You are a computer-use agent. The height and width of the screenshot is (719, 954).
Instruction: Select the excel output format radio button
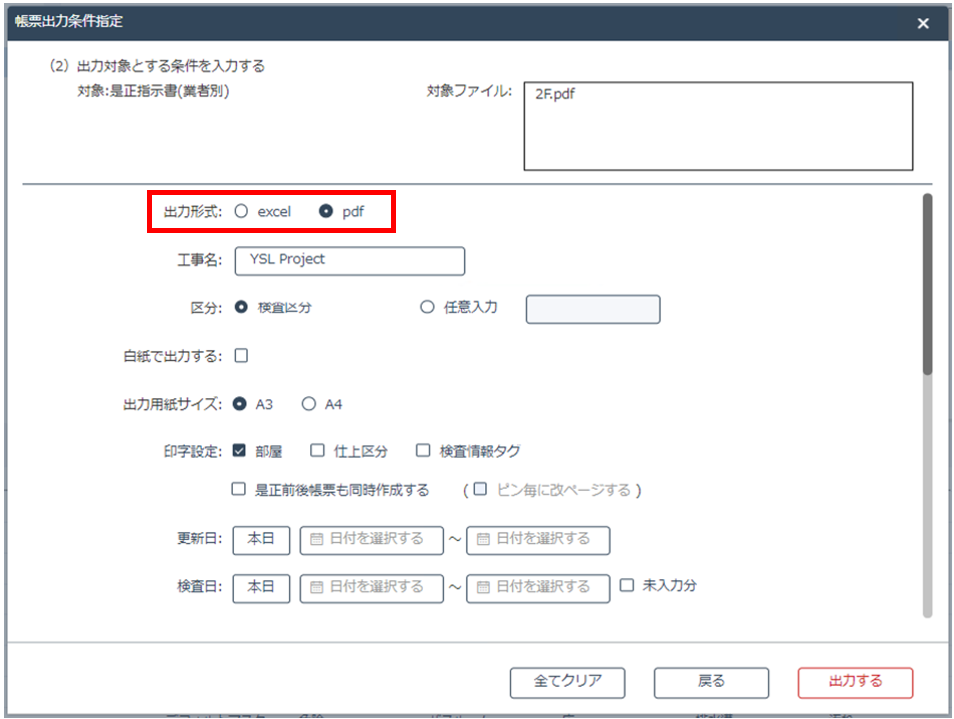click(241, 212)
